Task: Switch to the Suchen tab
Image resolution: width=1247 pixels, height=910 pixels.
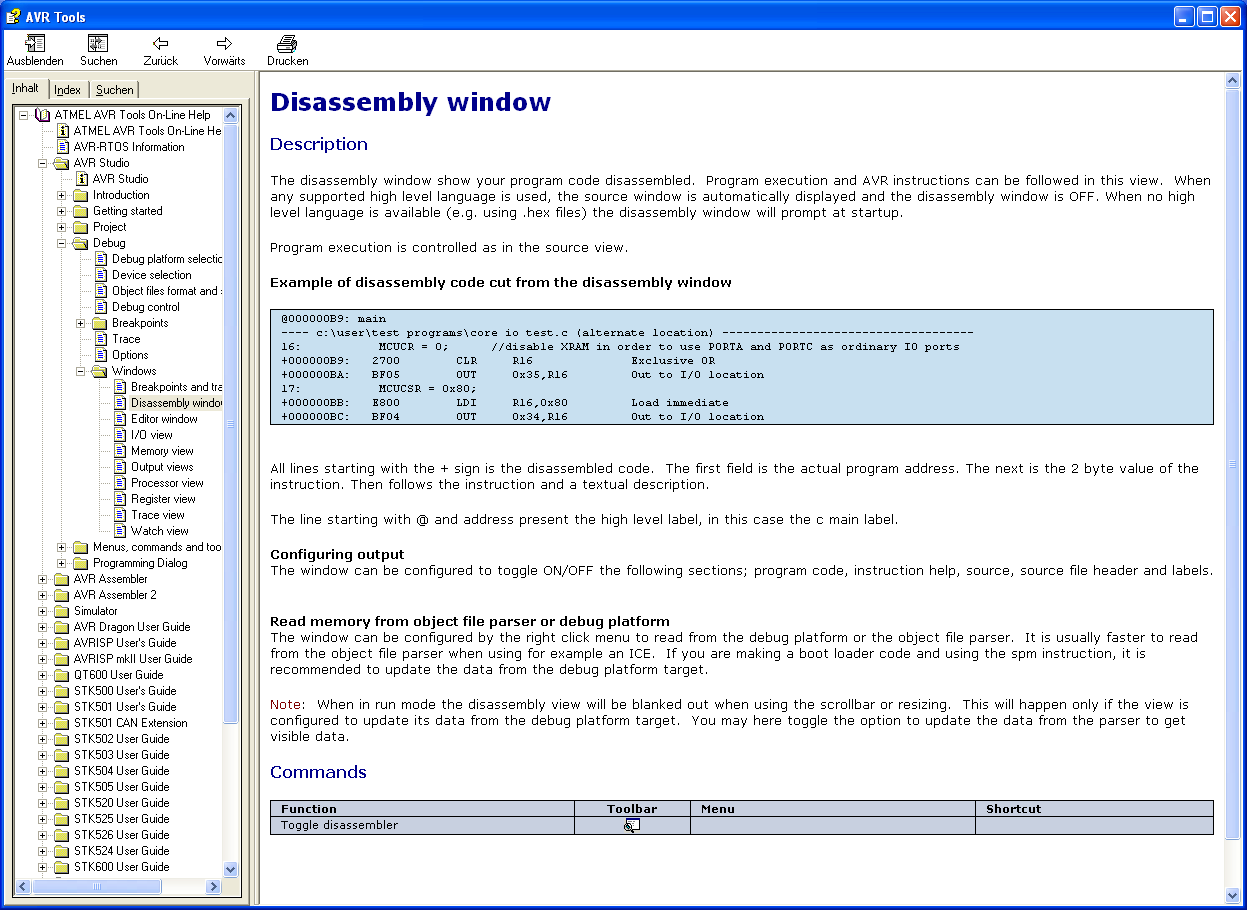Action: (x=115, y=90)
